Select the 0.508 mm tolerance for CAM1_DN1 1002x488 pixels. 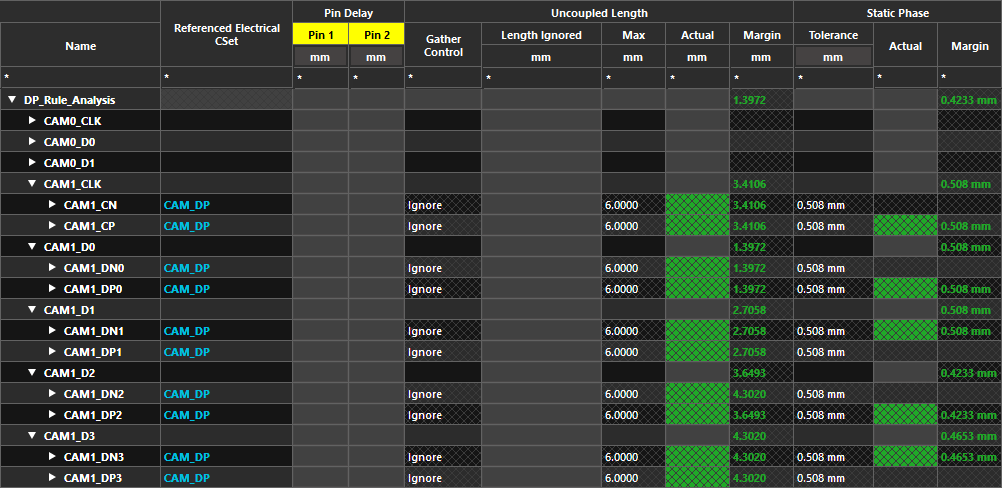pos(833,331)
